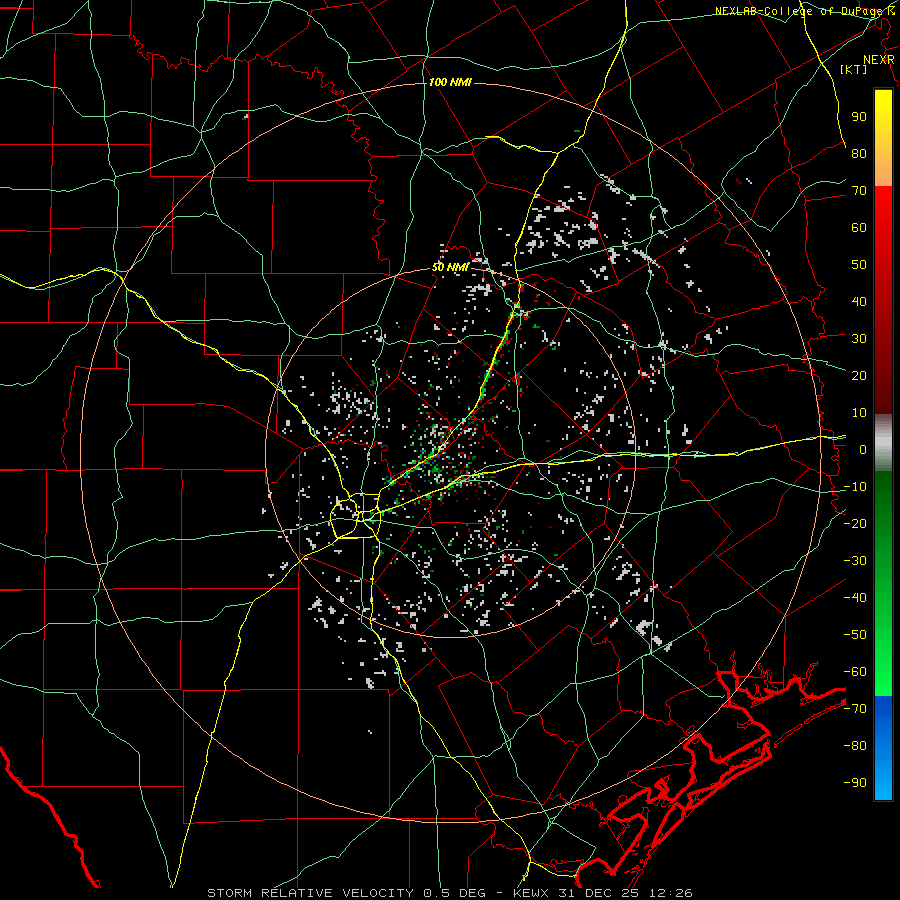The height and width of the screenshot is (900, 900).
Task: Click the gray zero-velocity segment of the color bar
Action: point(883,443)
